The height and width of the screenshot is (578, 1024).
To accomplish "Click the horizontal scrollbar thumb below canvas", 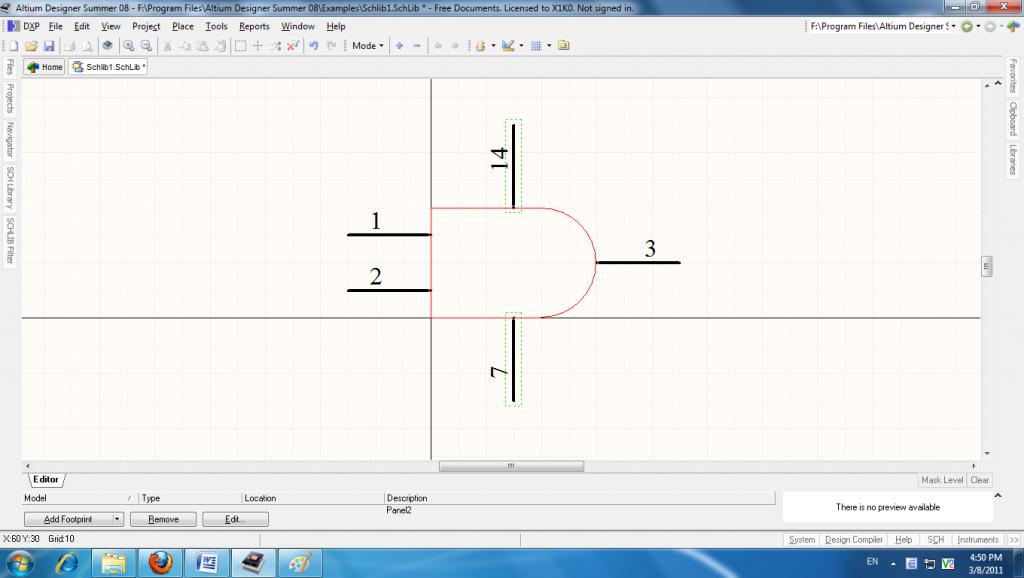I will coord(511,466).
